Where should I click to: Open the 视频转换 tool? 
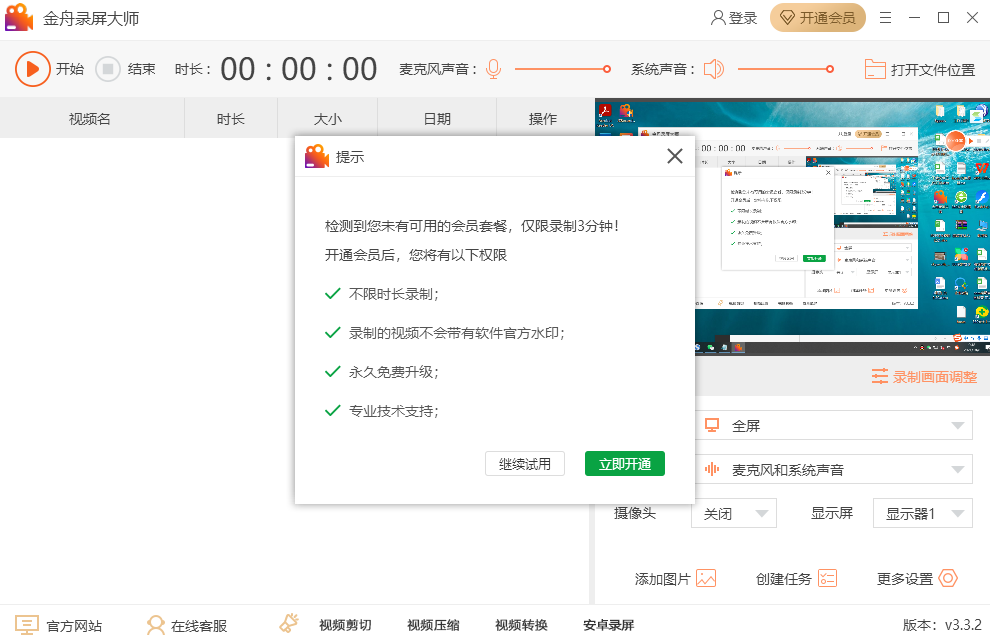521,625
